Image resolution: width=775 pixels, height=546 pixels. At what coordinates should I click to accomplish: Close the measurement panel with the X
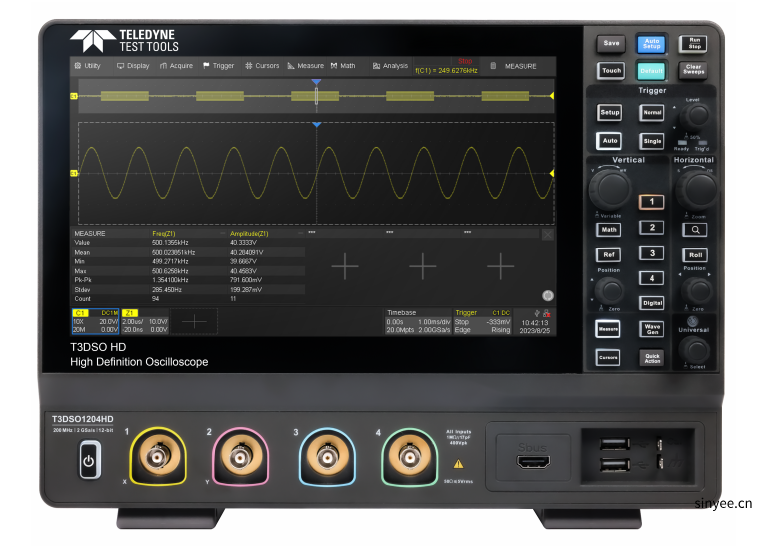[x=547, y=234]
